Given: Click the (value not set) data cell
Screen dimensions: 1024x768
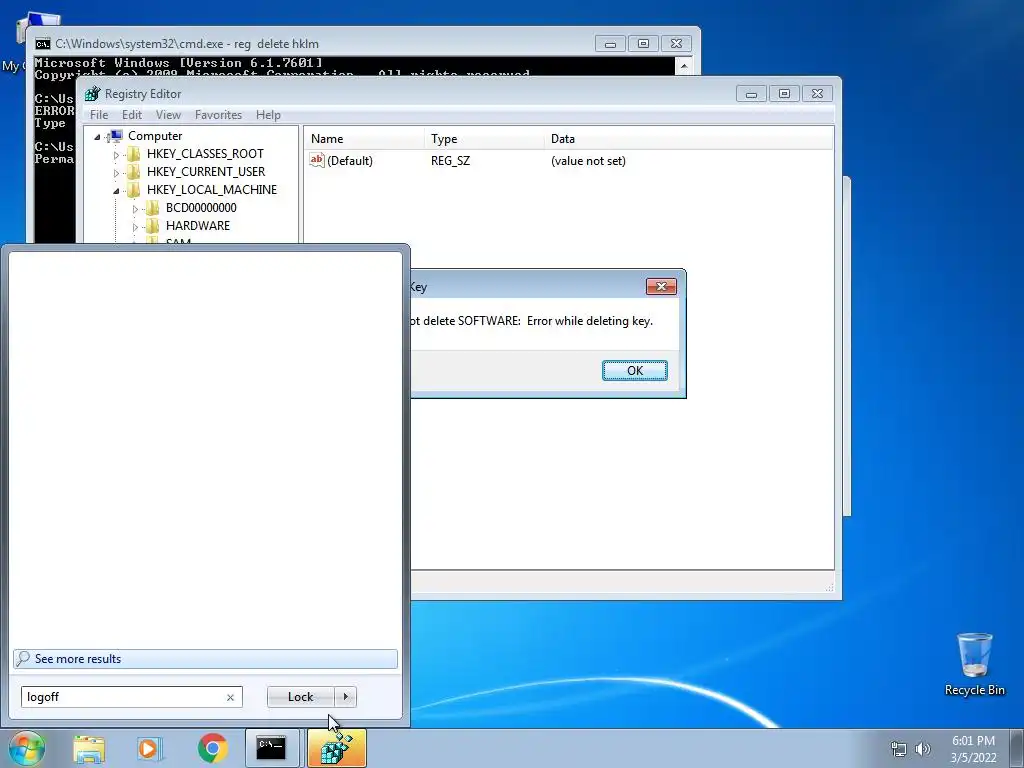Looking at the screenshot, I should tap(588, 161).
